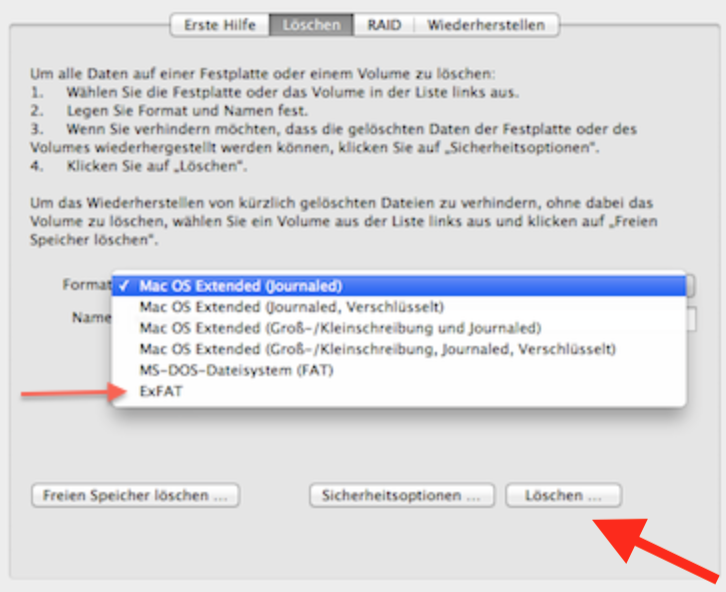This screenshot has width=726, height=592.
Task: Select MS-DOS-Dateisystem (FAT) format
Action: (x=399, y=370)
